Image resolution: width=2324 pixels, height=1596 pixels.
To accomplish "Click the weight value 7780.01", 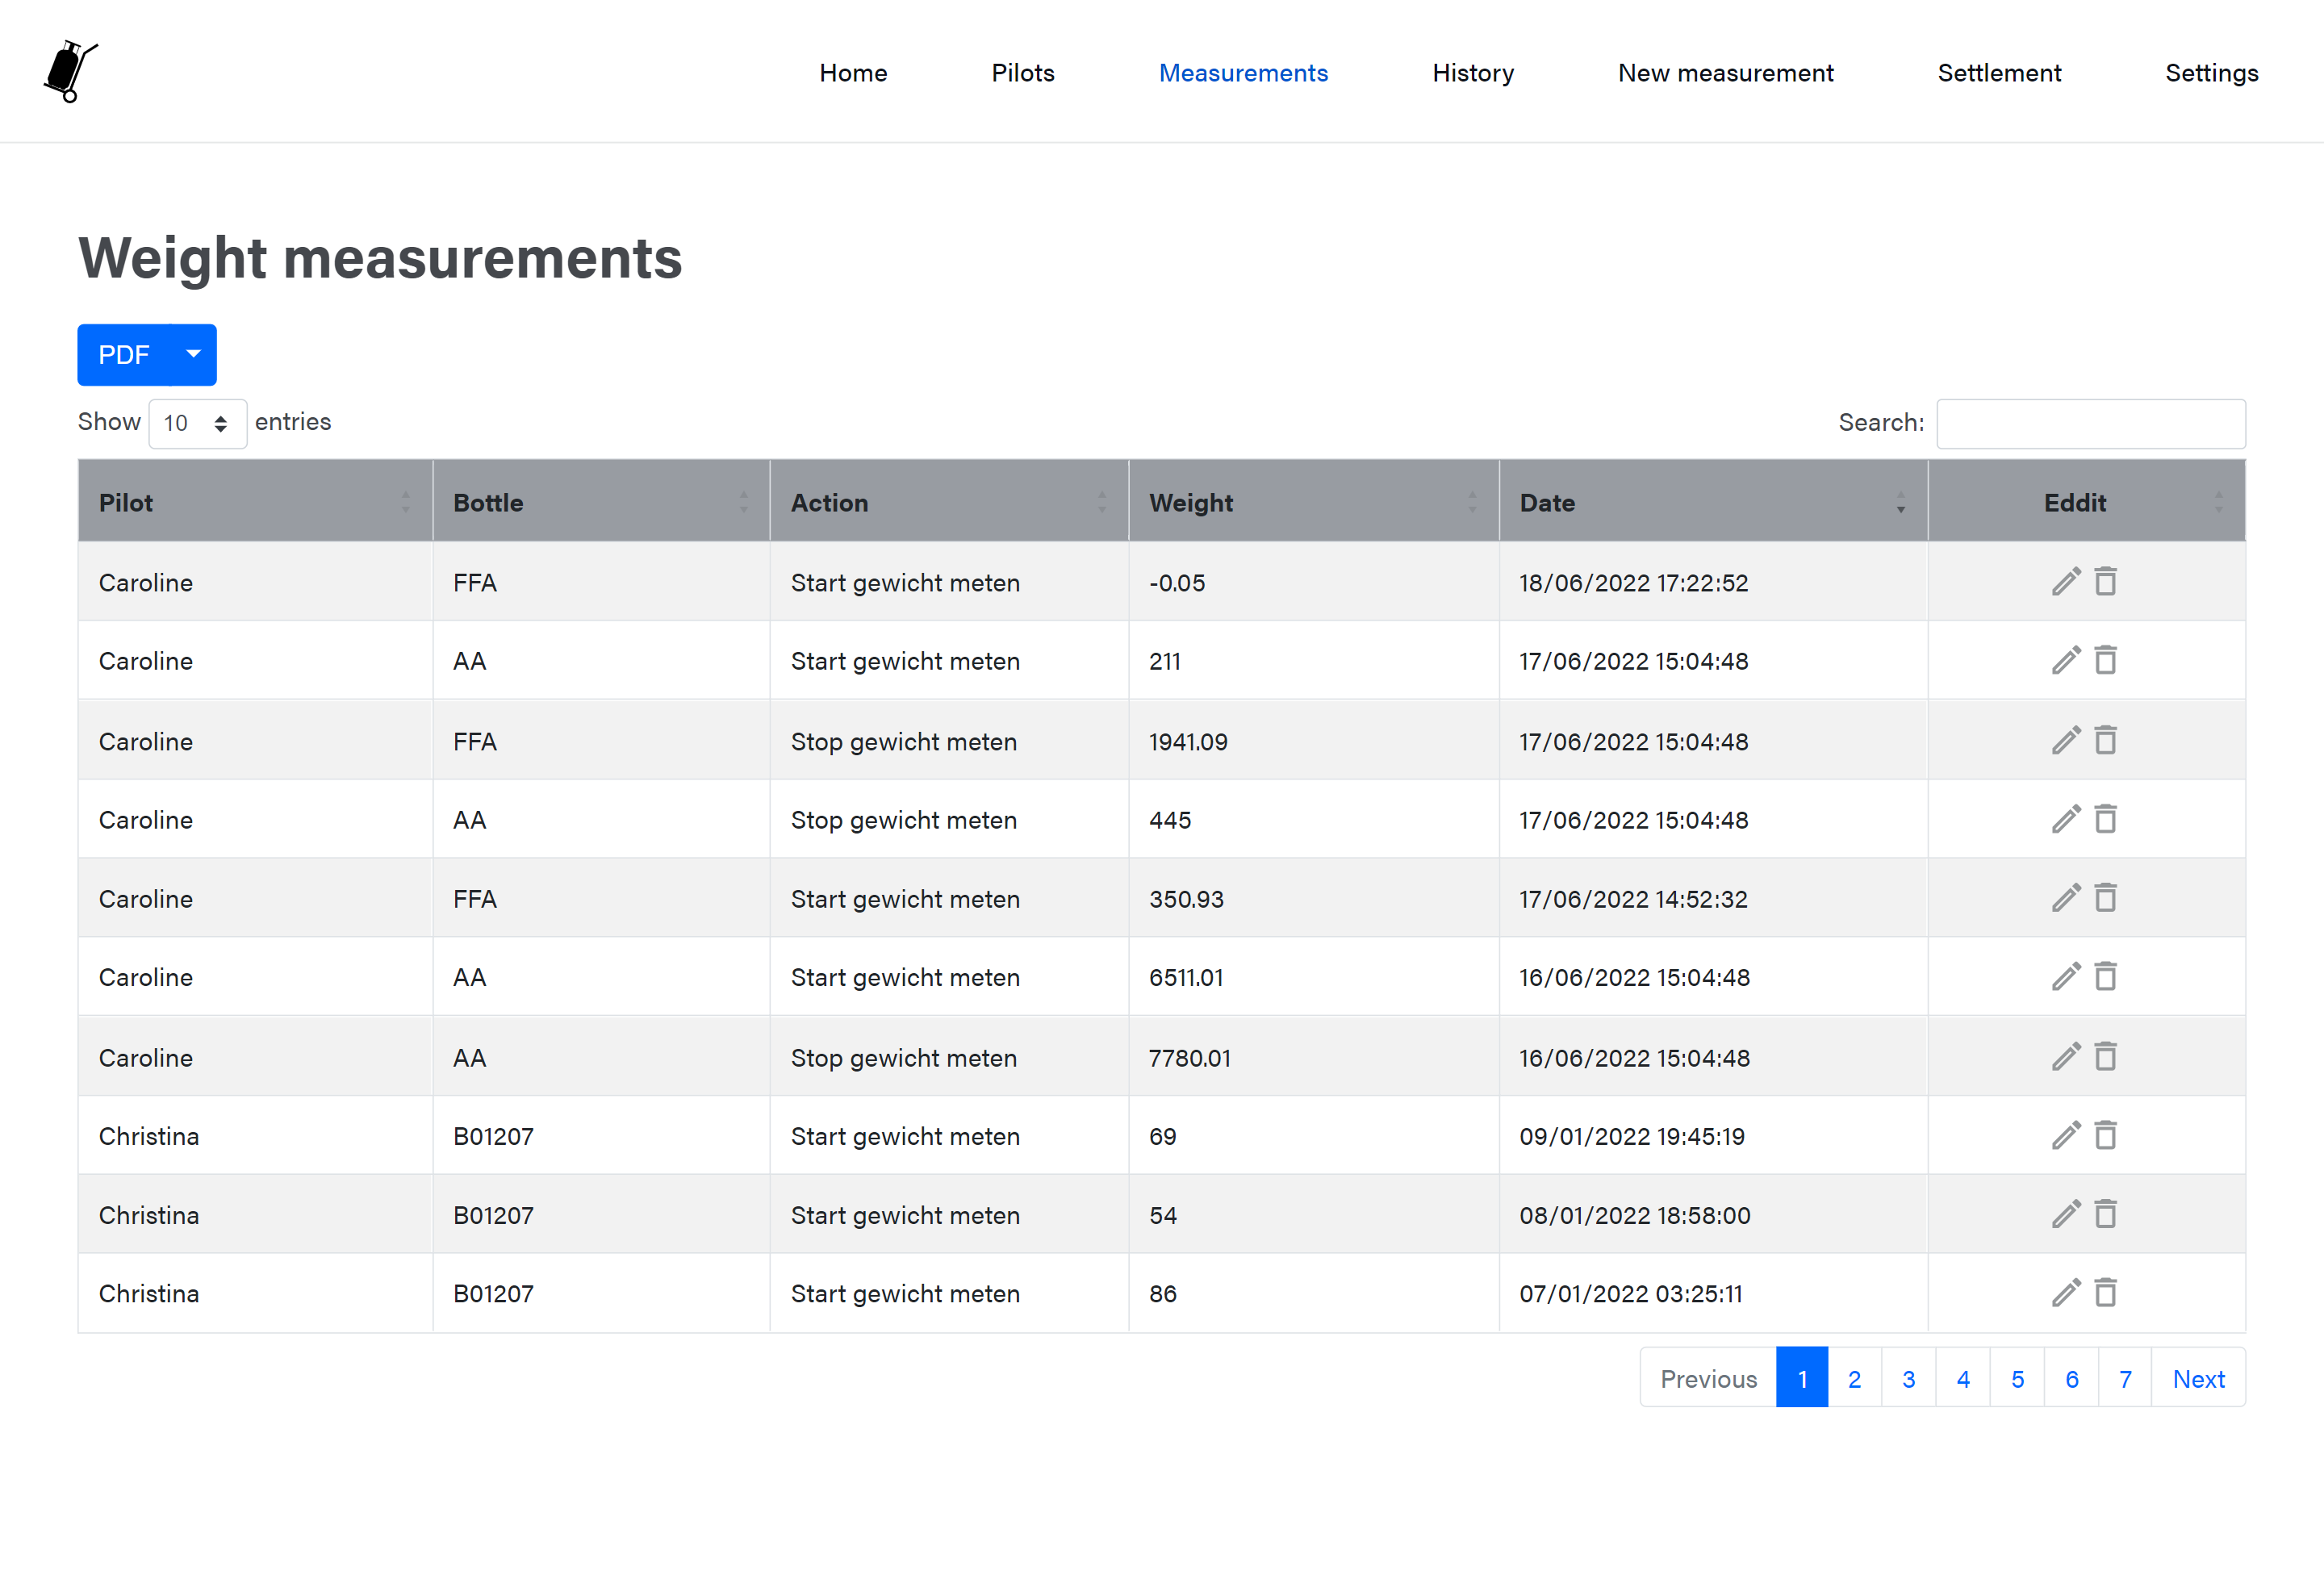I will point(1189,1058).
